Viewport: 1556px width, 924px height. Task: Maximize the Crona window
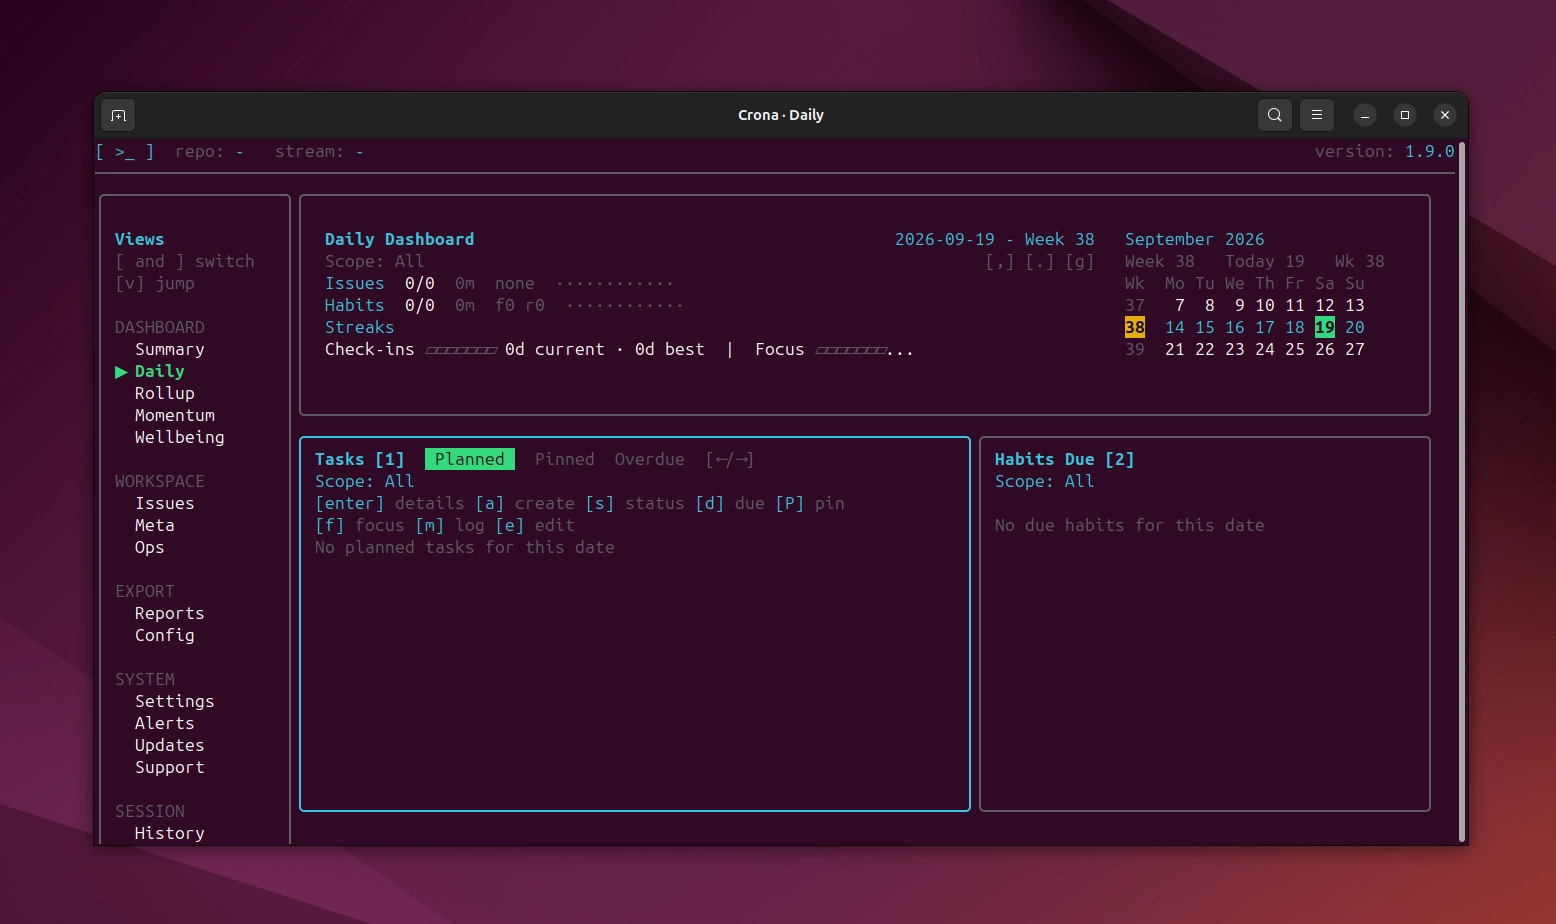pos(1404,115)
